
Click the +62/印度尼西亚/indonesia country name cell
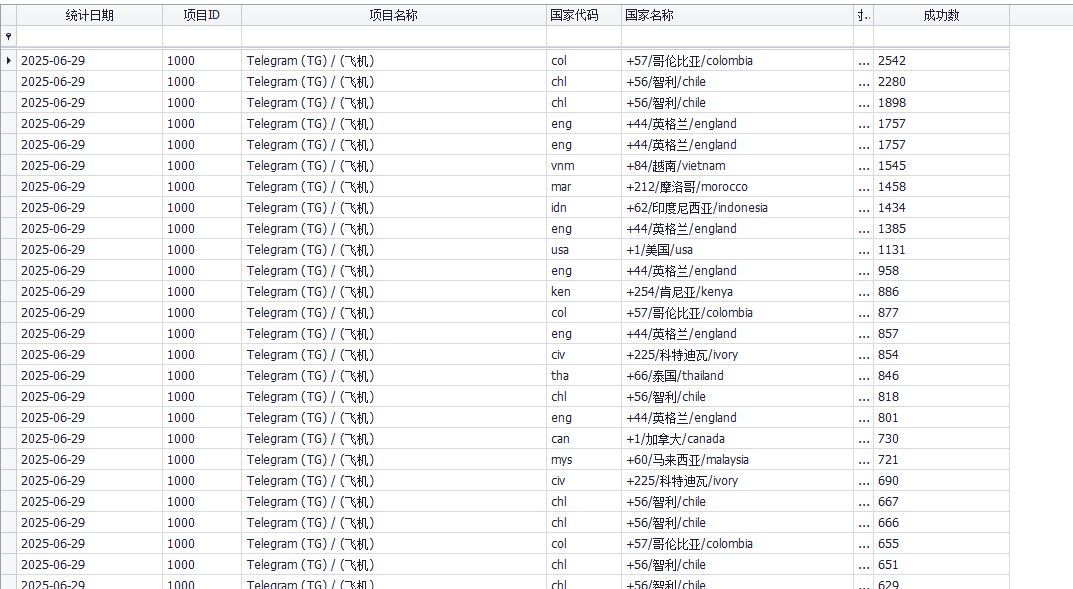738,207
